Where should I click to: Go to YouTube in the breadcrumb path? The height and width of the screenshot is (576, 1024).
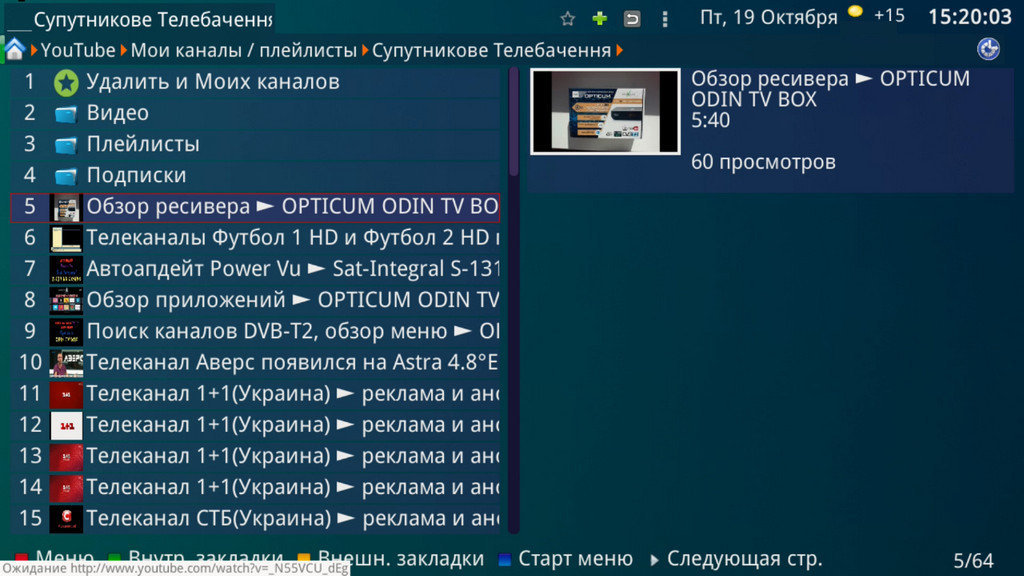[78, 50]
